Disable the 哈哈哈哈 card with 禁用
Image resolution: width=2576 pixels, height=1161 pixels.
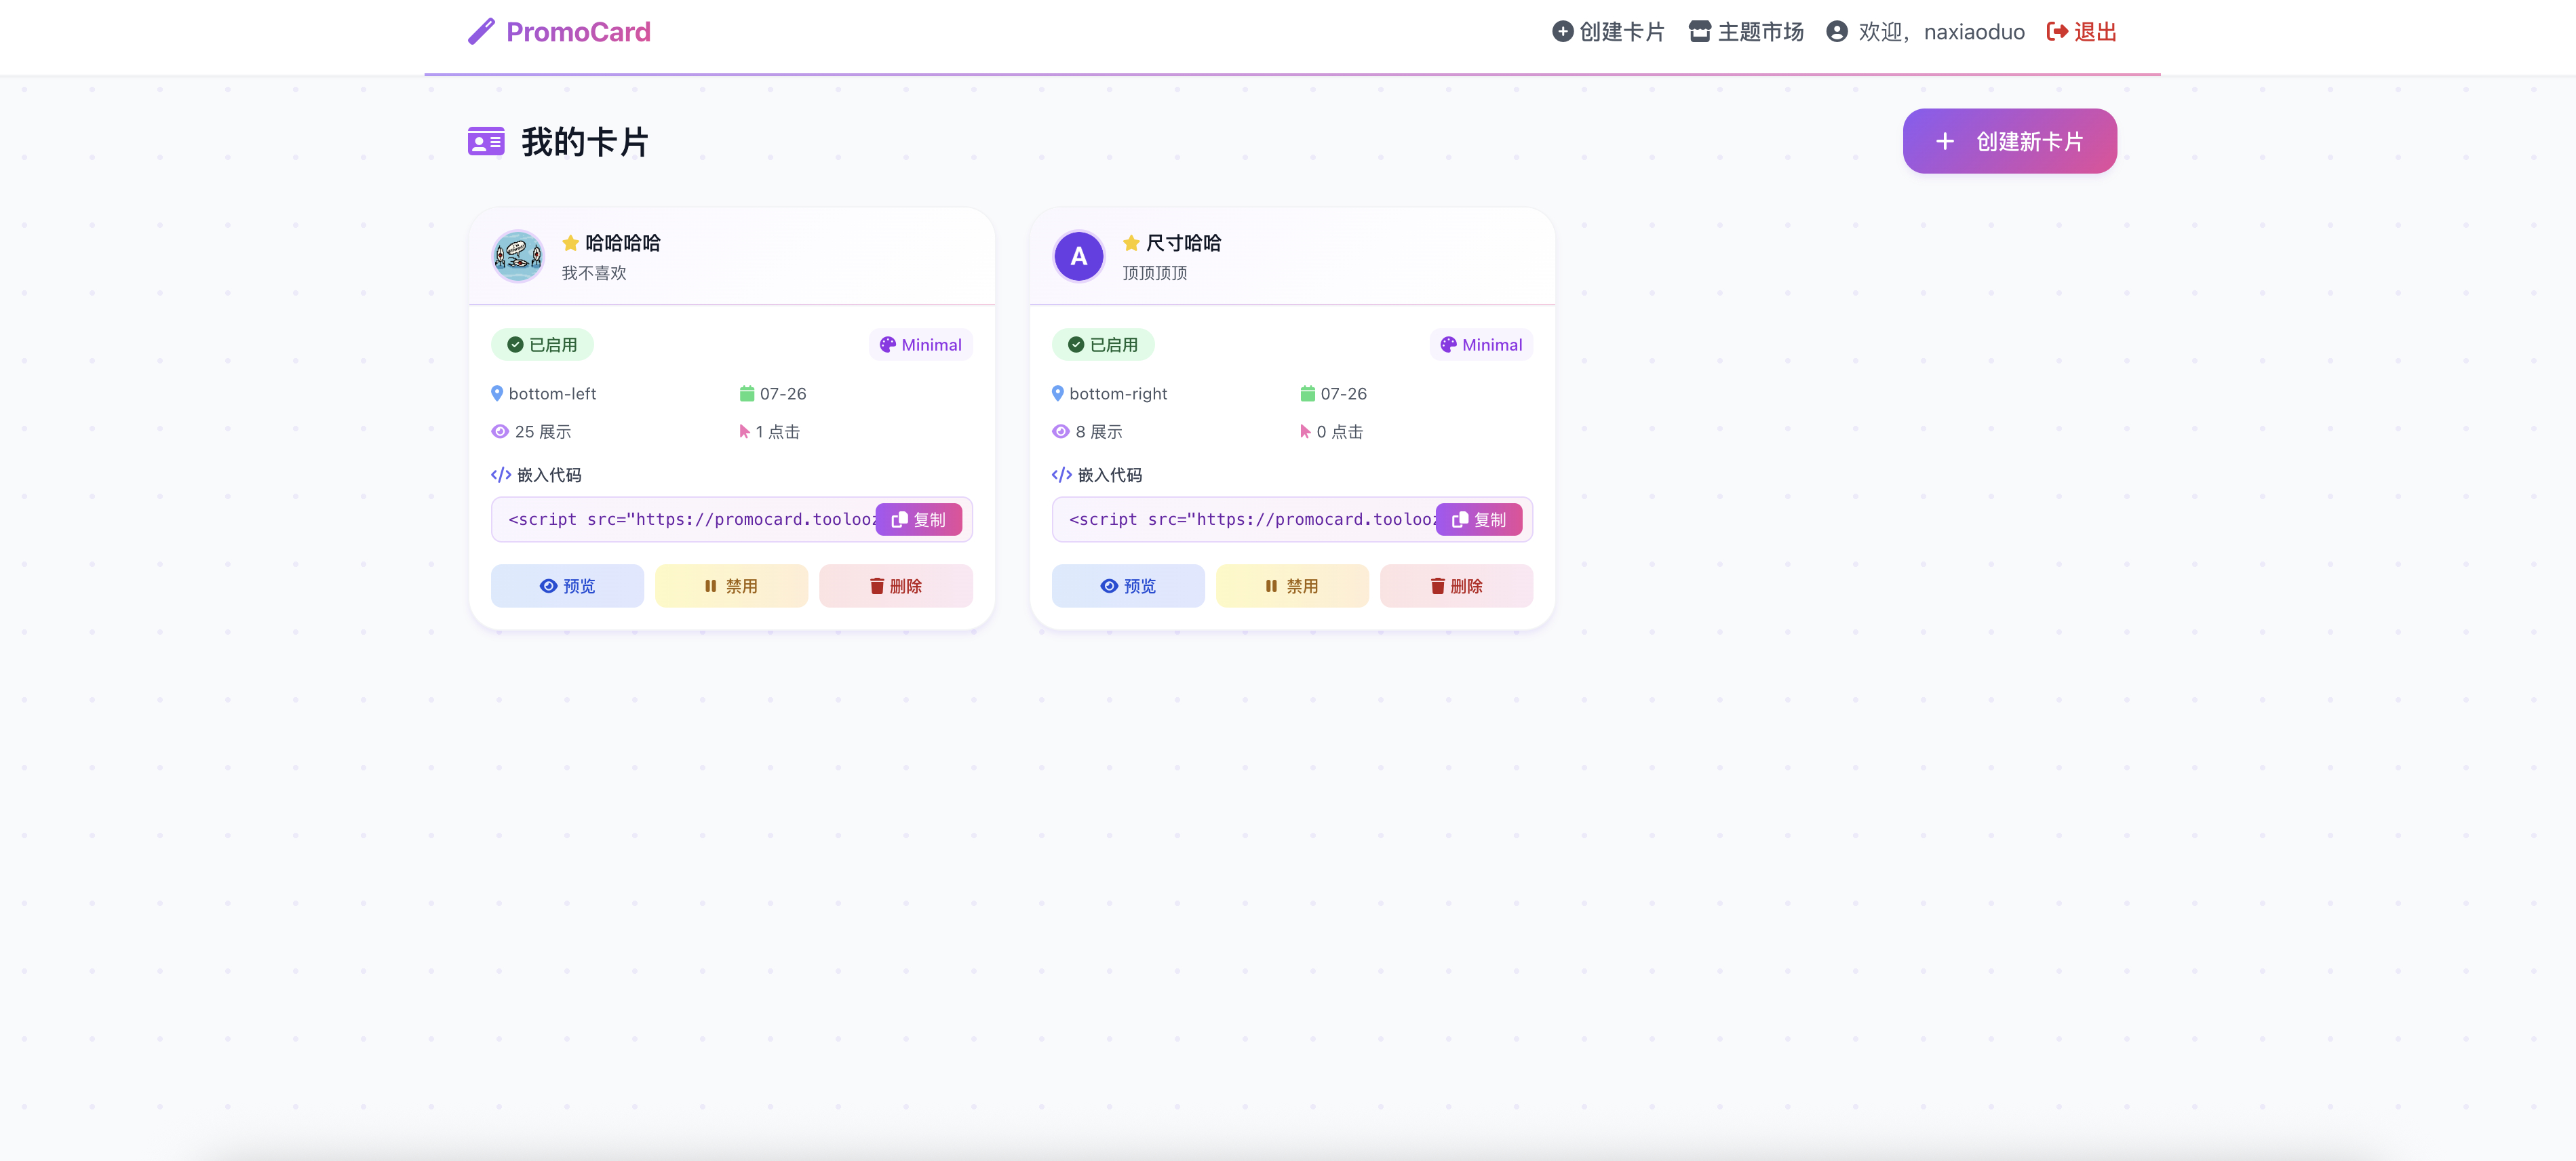[731, 586]
